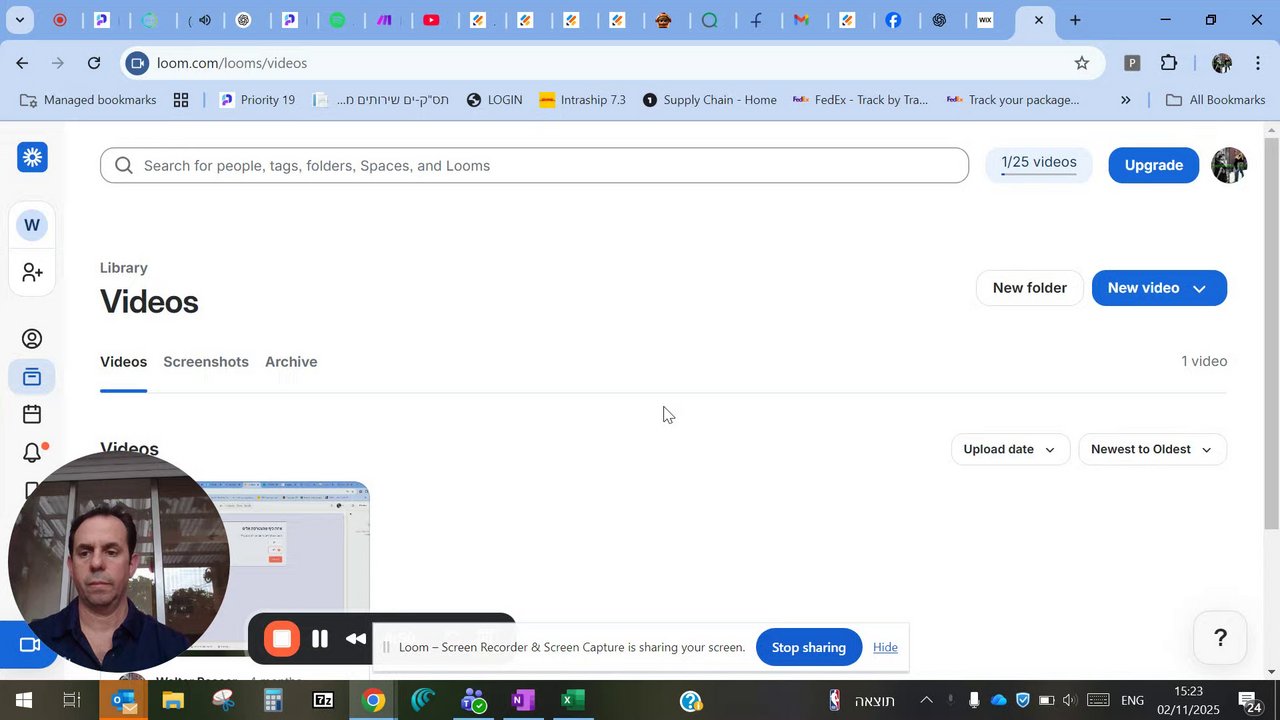Open the LOGIN bookmark

494,100
